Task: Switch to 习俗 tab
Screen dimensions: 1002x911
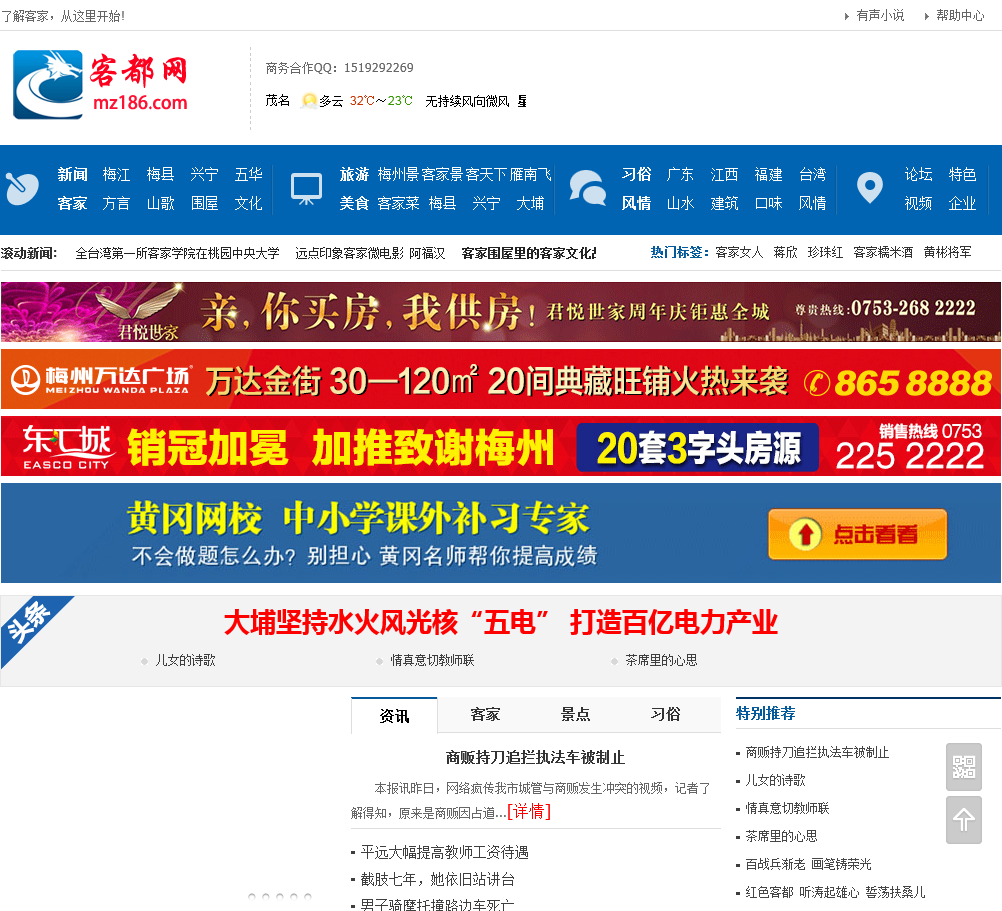Action: 665,714
